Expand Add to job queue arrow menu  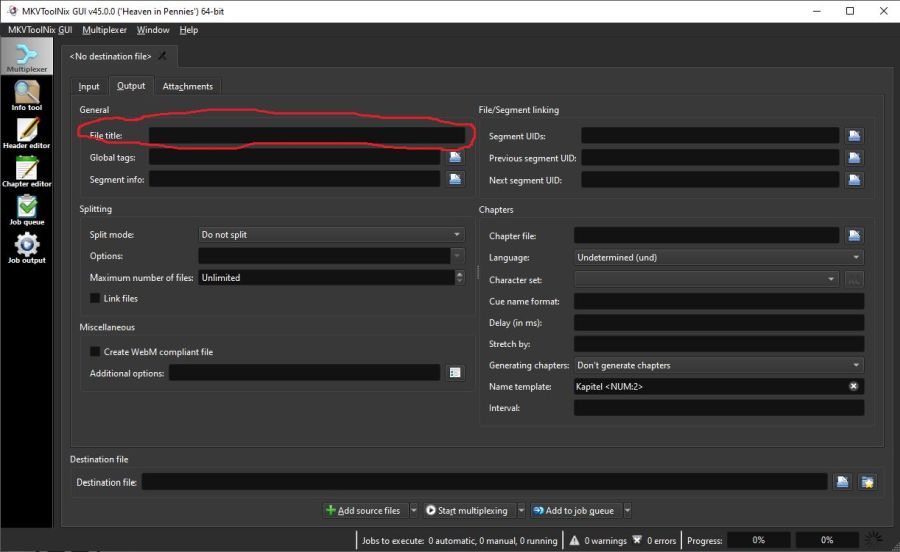[627, 510]
